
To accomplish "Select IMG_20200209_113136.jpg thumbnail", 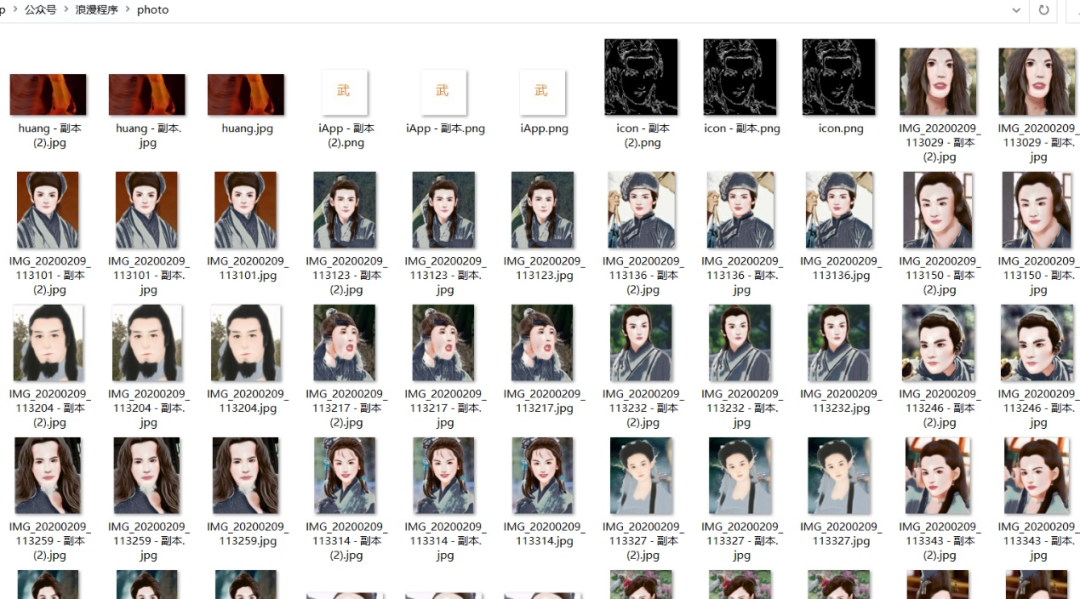I will [x=839, y=209].
